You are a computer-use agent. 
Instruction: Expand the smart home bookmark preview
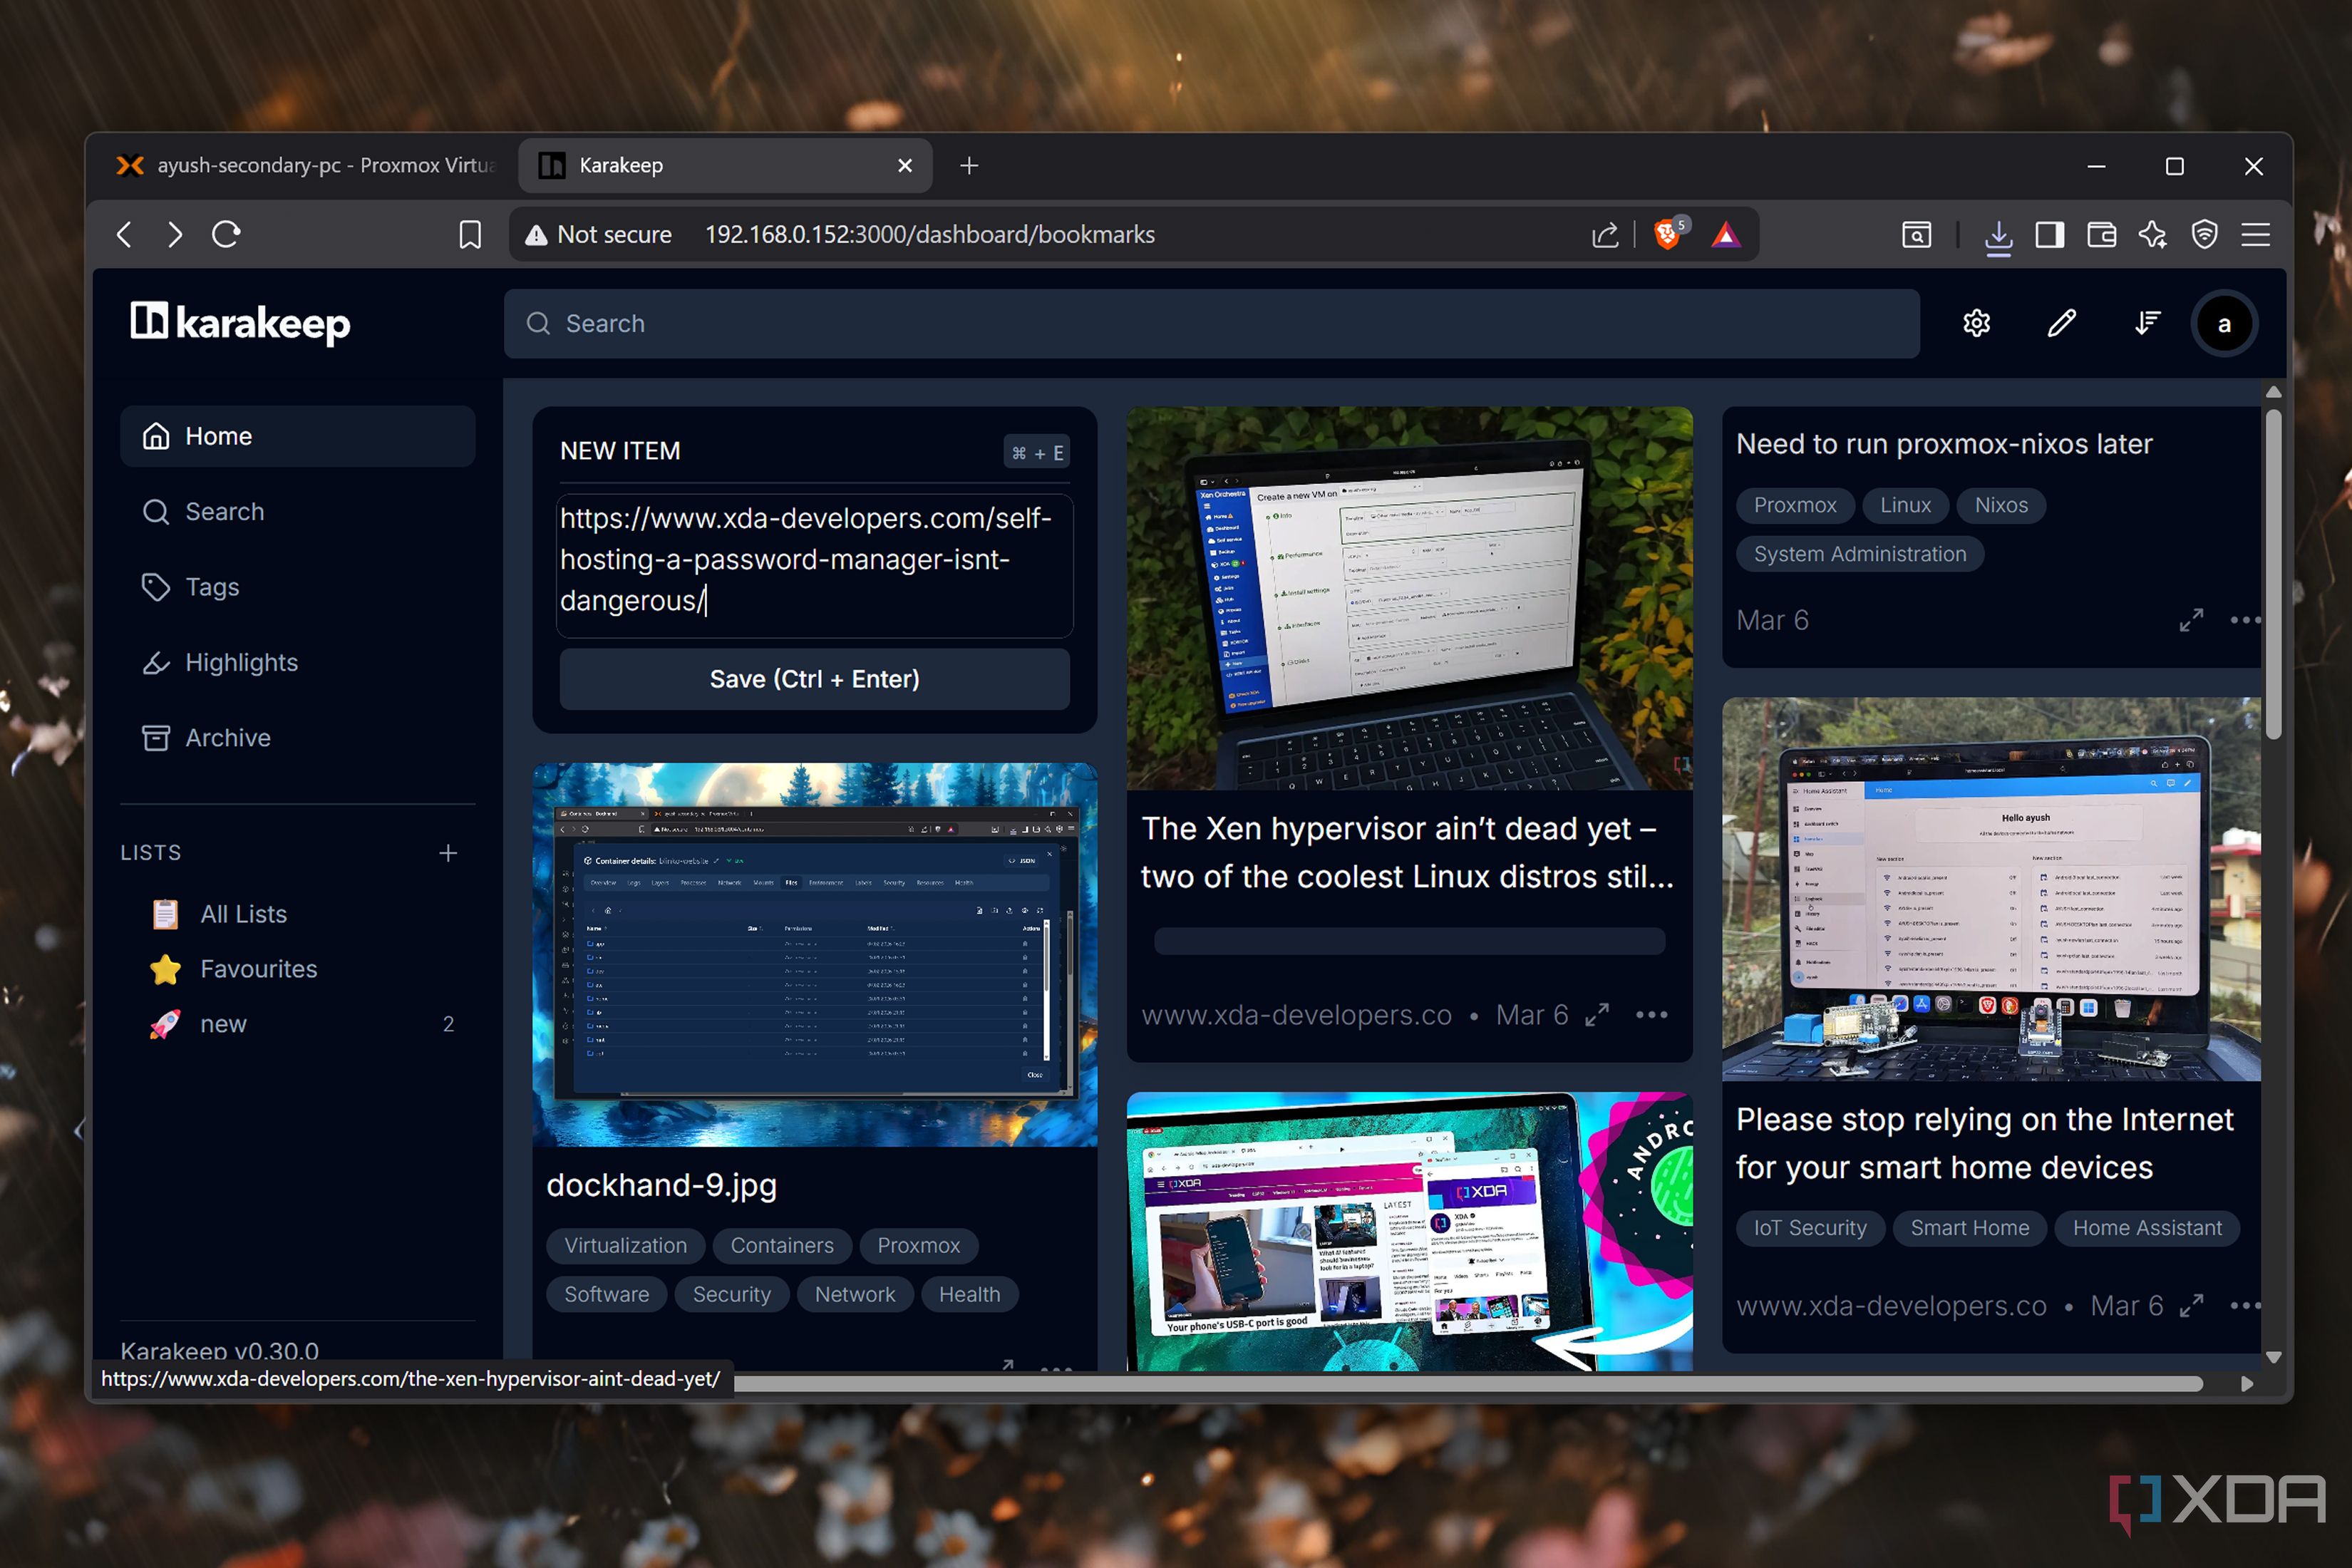(2191, 1305)
